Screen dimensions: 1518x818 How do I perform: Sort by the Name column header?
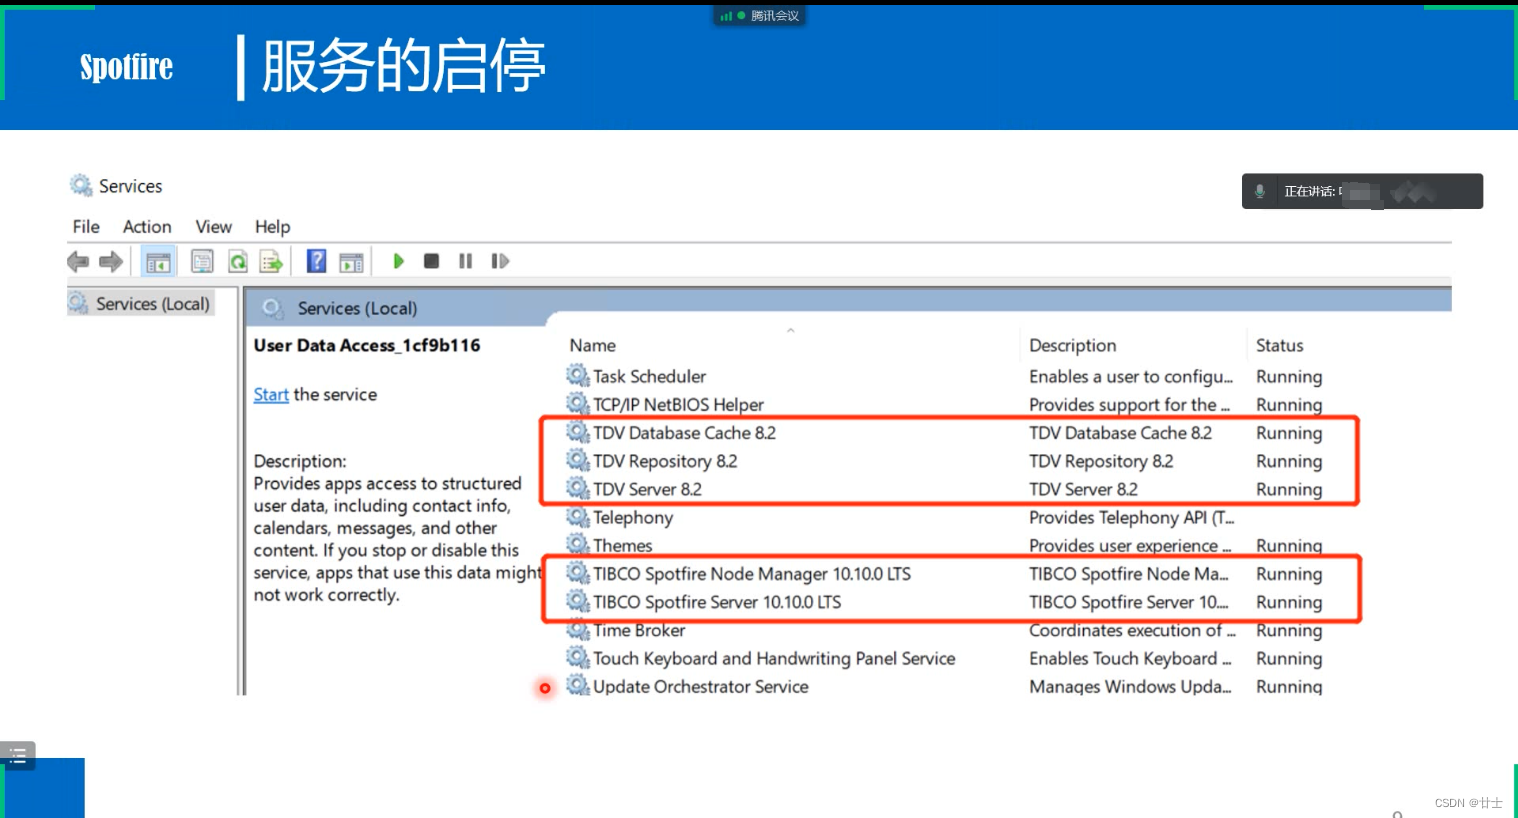pyautogui.click(x=593, y=345)
